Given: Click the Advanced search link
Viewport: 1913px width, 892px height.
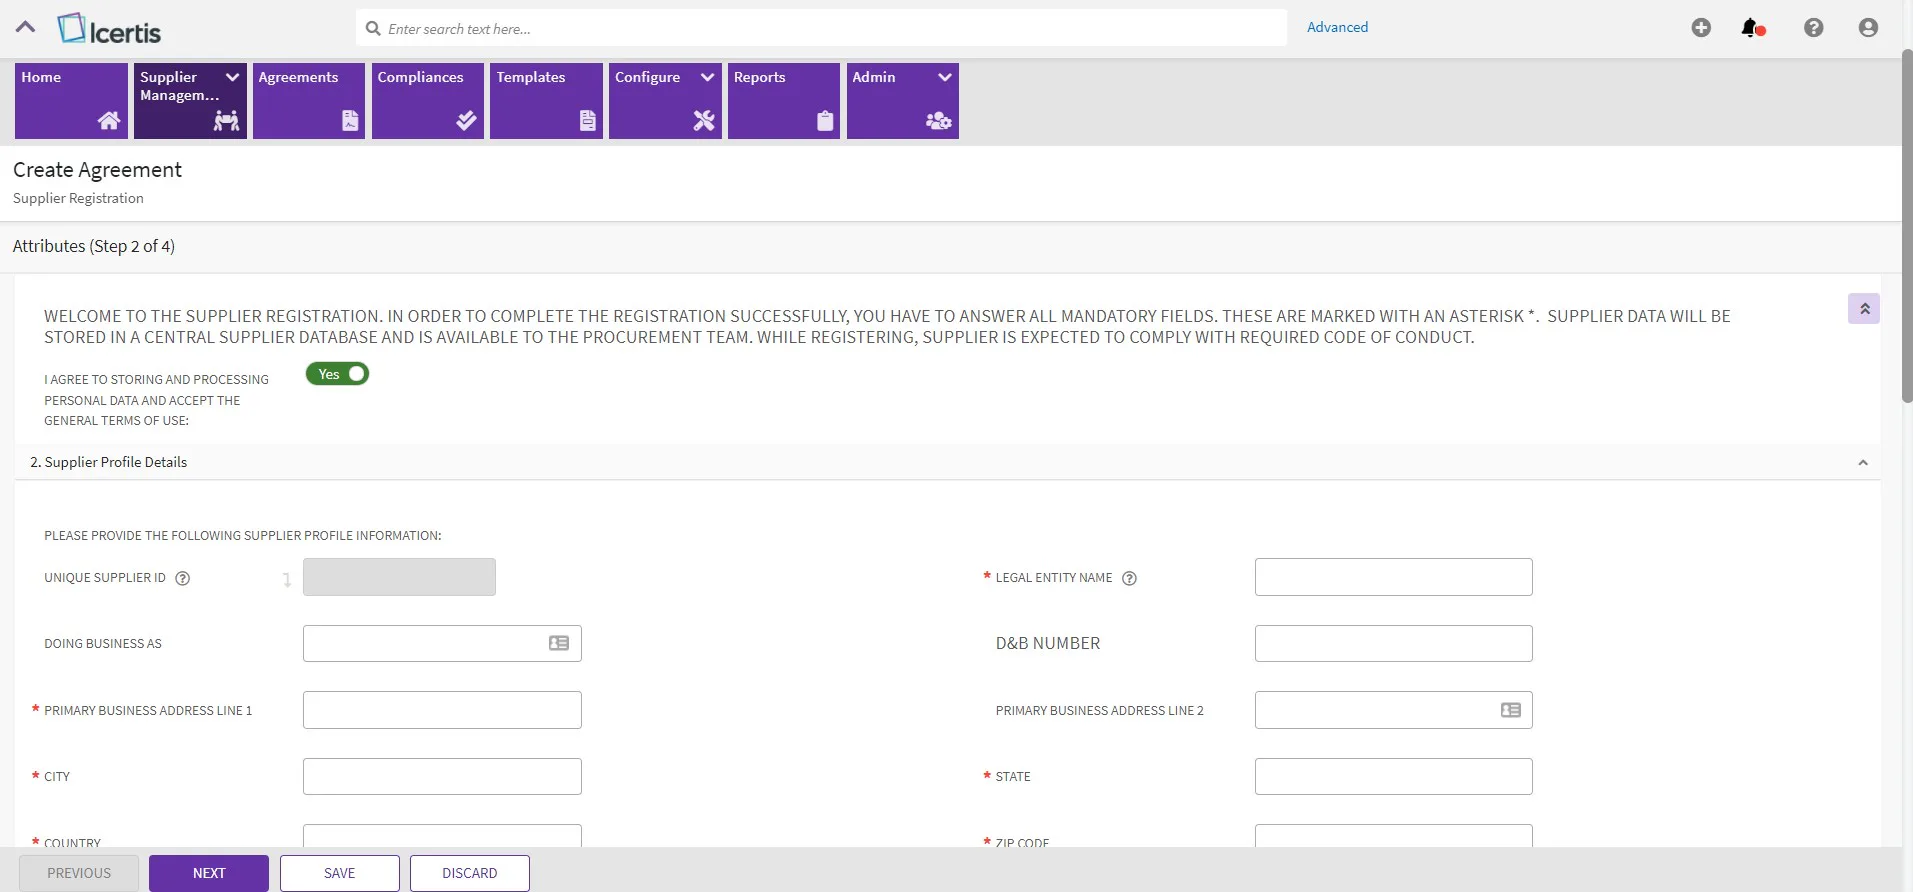Looking at the screenshot, I should [x=1337, y=27].
